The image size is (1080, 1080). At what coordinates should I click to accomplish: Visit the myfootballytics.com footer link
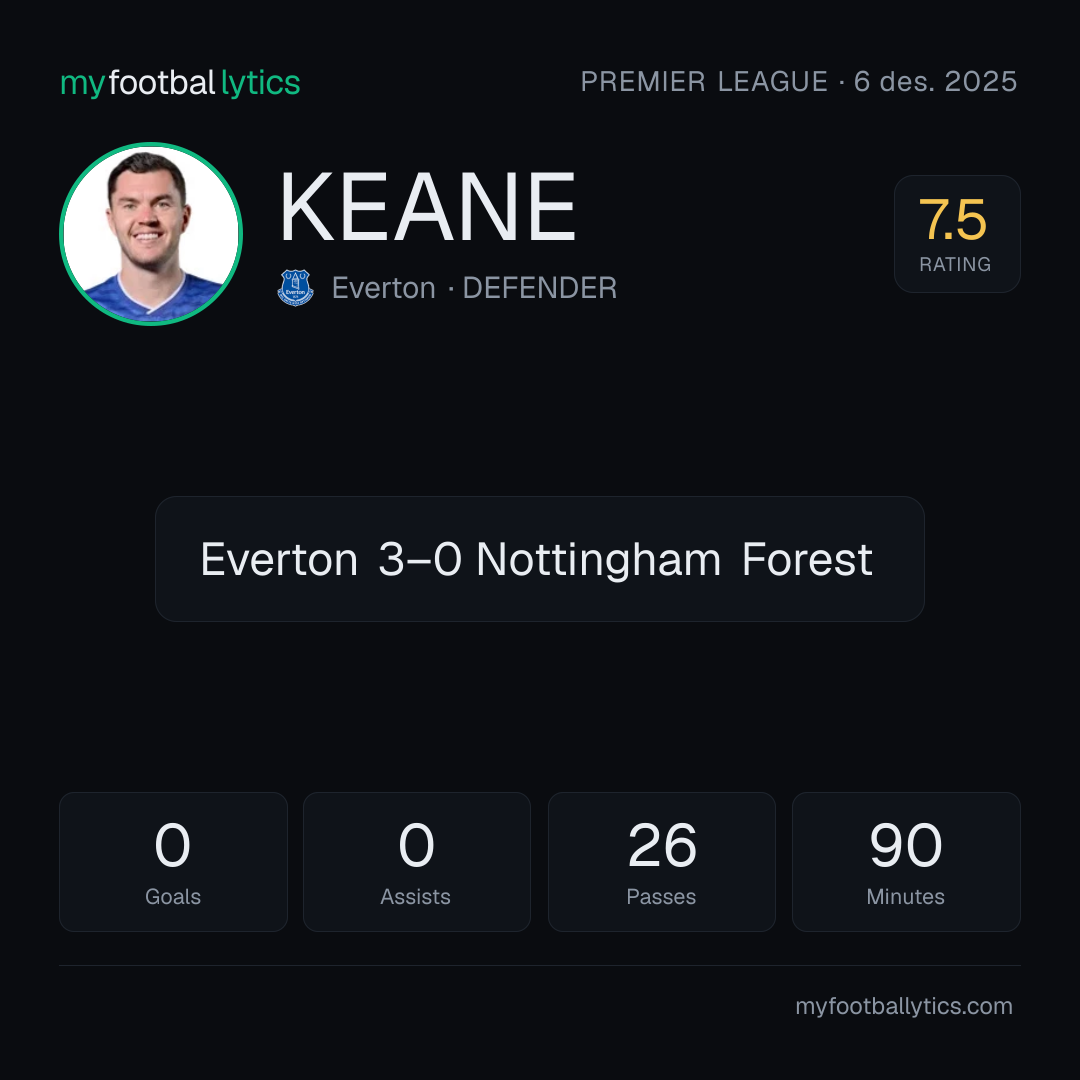tap(904, 1006)
